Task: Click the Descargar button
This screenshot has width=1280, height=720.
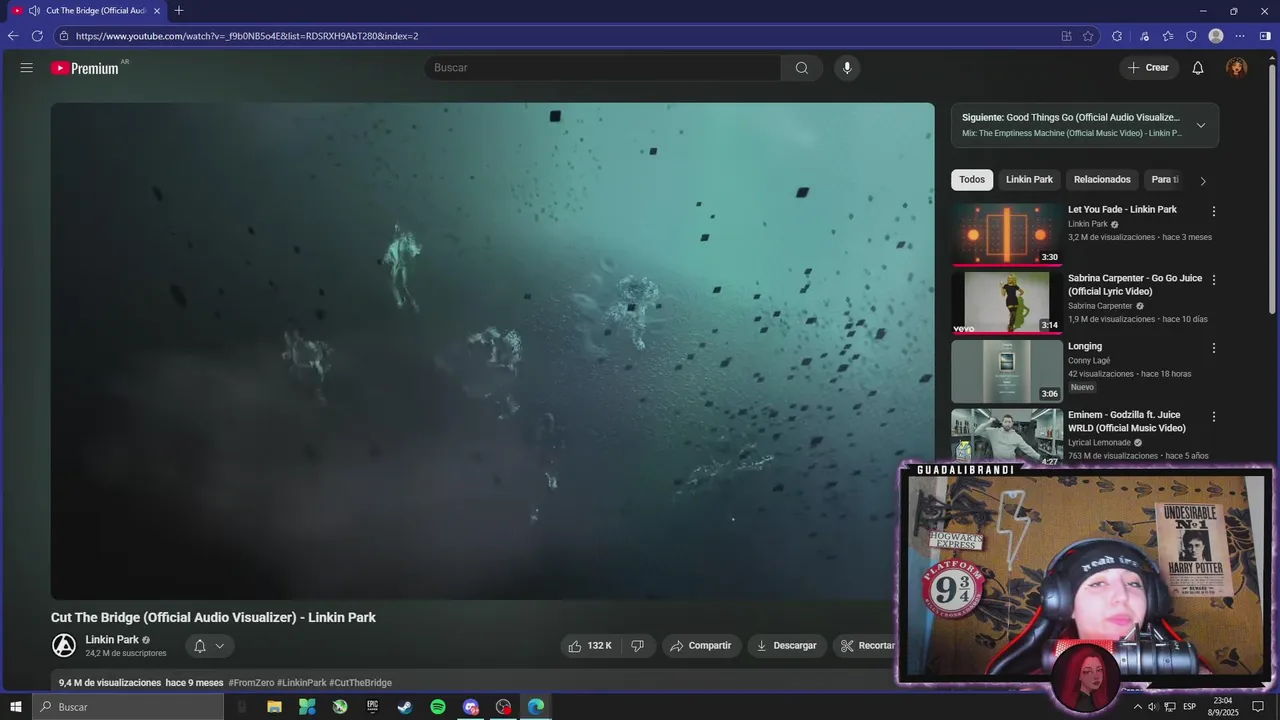Action: (x=786, y=646)
